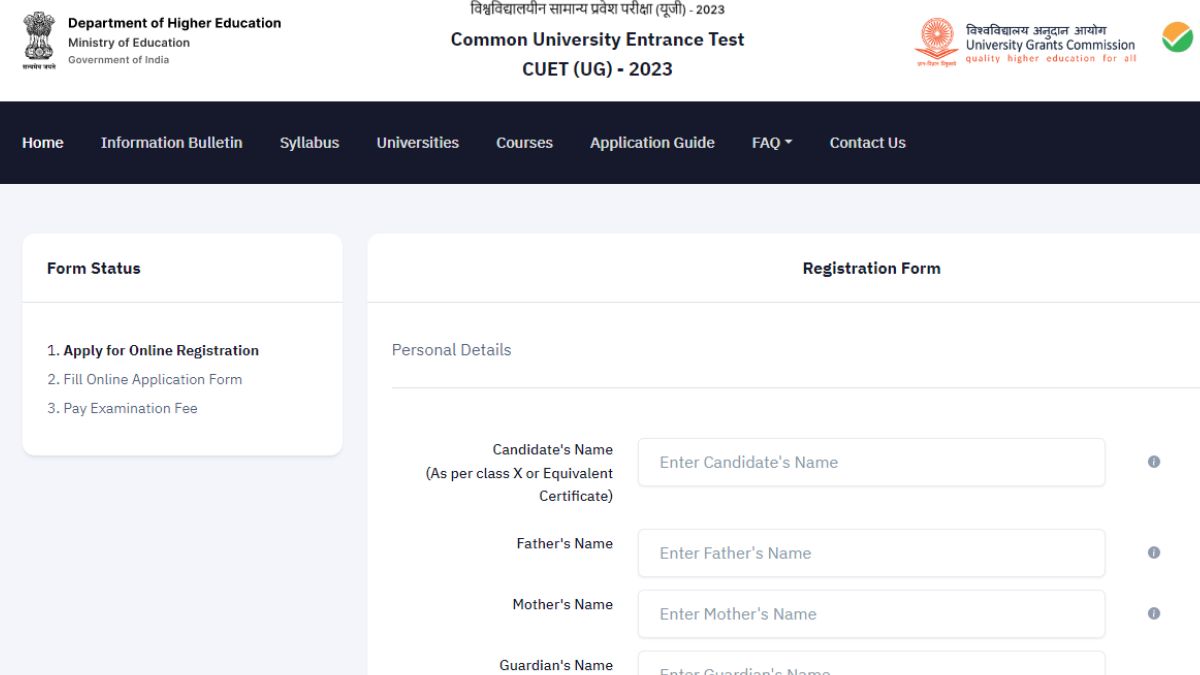
Task: Open the Application Guide
Action: coord(652,142)
